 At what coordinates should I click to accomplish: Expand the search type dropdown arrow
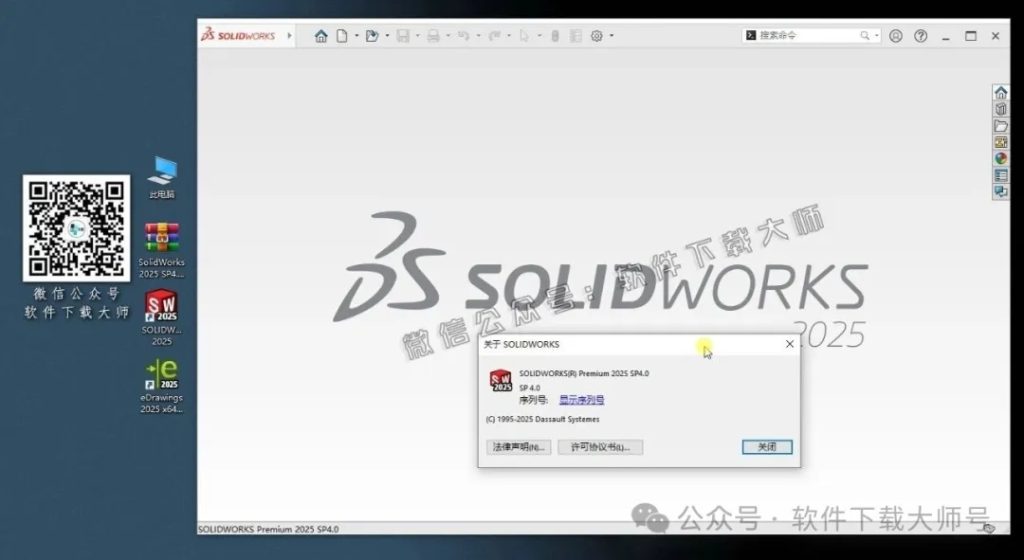(876, 35)
